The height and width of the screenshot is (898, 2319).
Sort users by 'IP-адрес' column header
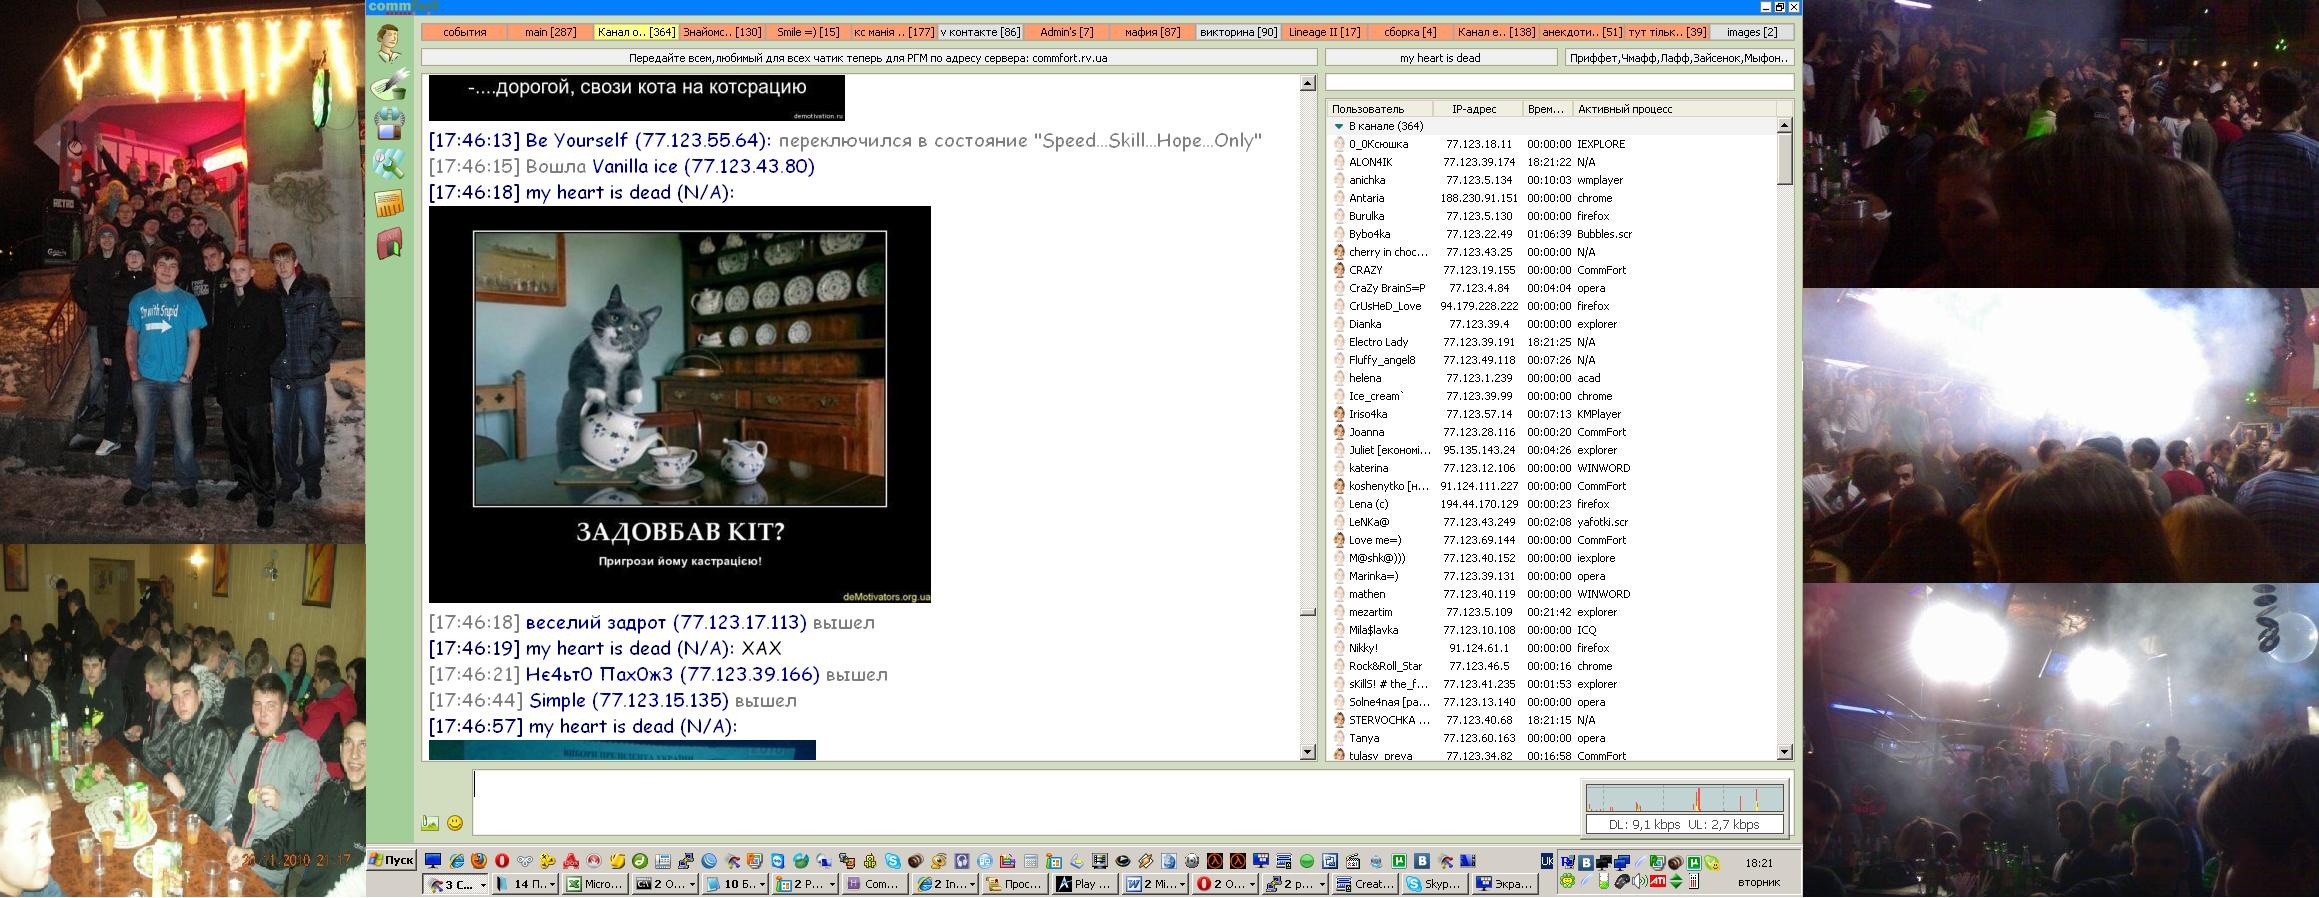pyautogui.click(x=1473, y=109)
